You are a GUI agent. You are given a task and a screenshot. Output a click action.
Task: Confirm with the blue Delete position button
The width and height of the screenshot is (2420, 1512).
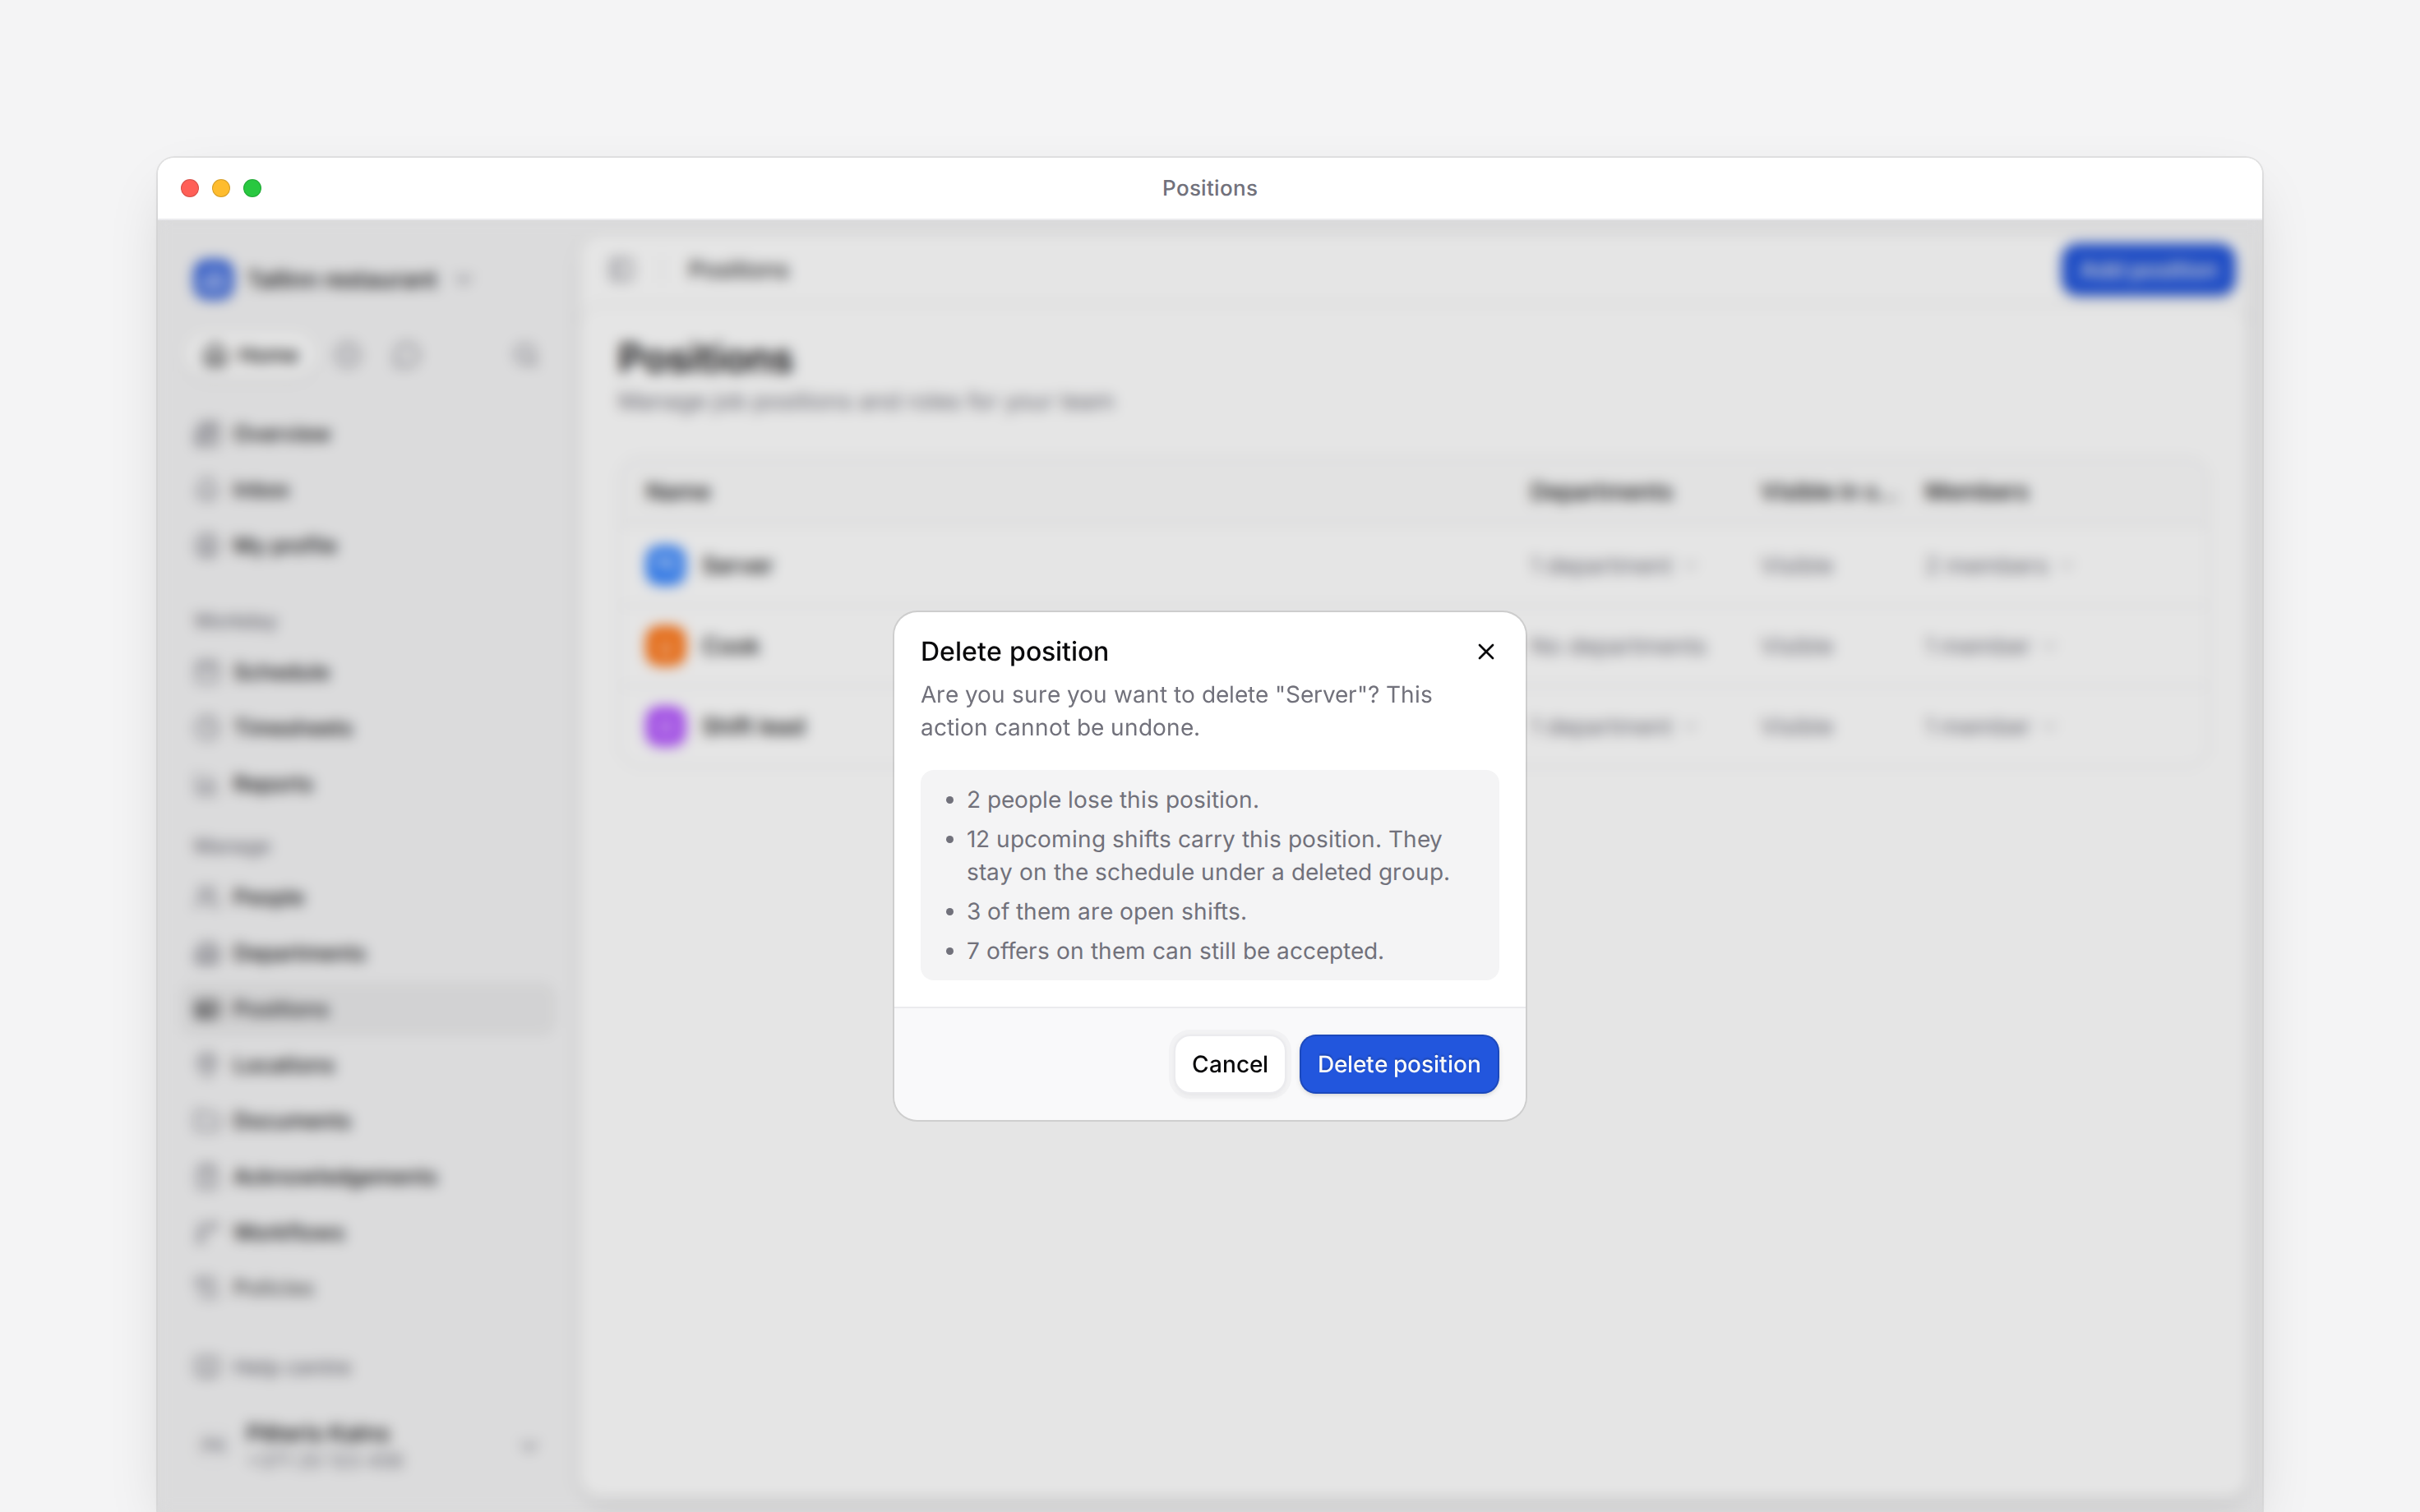[x=1398, y=1064]
